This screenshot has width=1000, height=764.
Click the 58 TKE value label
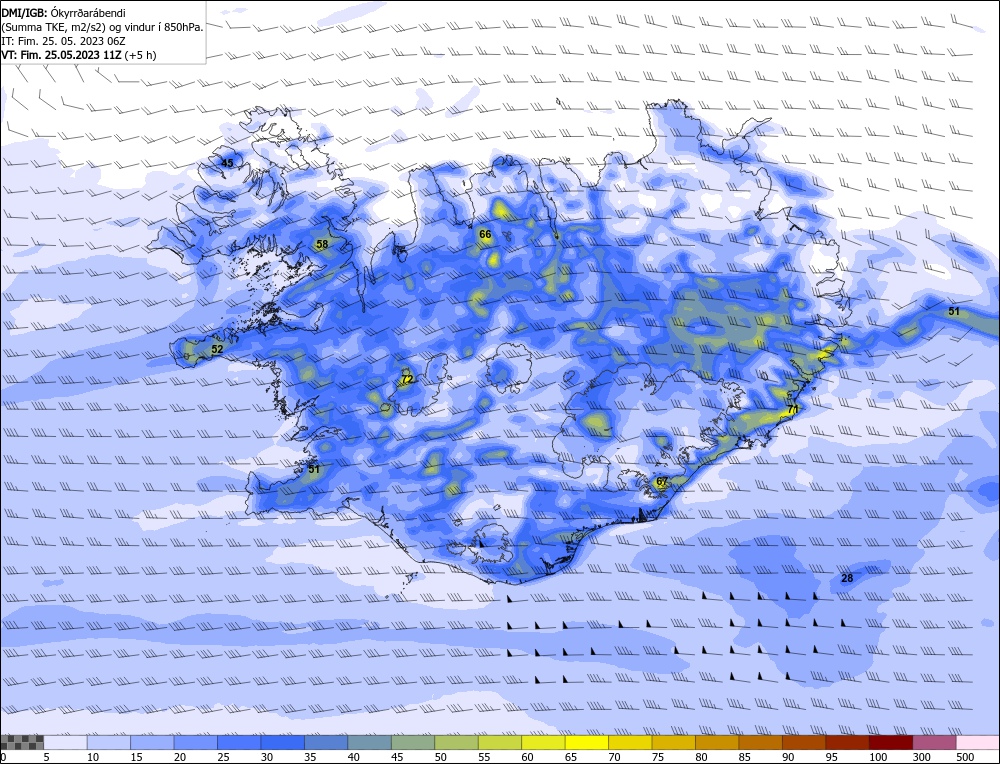pyautogui.click(x=322, y=244)
